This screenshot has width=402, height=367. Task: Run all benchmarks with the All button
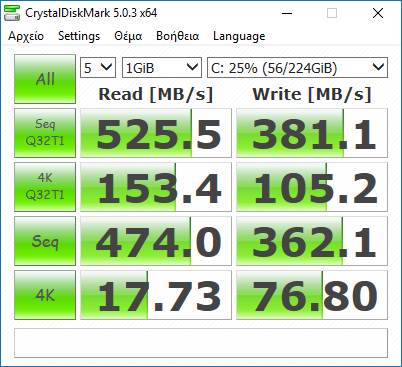[45, 79]
